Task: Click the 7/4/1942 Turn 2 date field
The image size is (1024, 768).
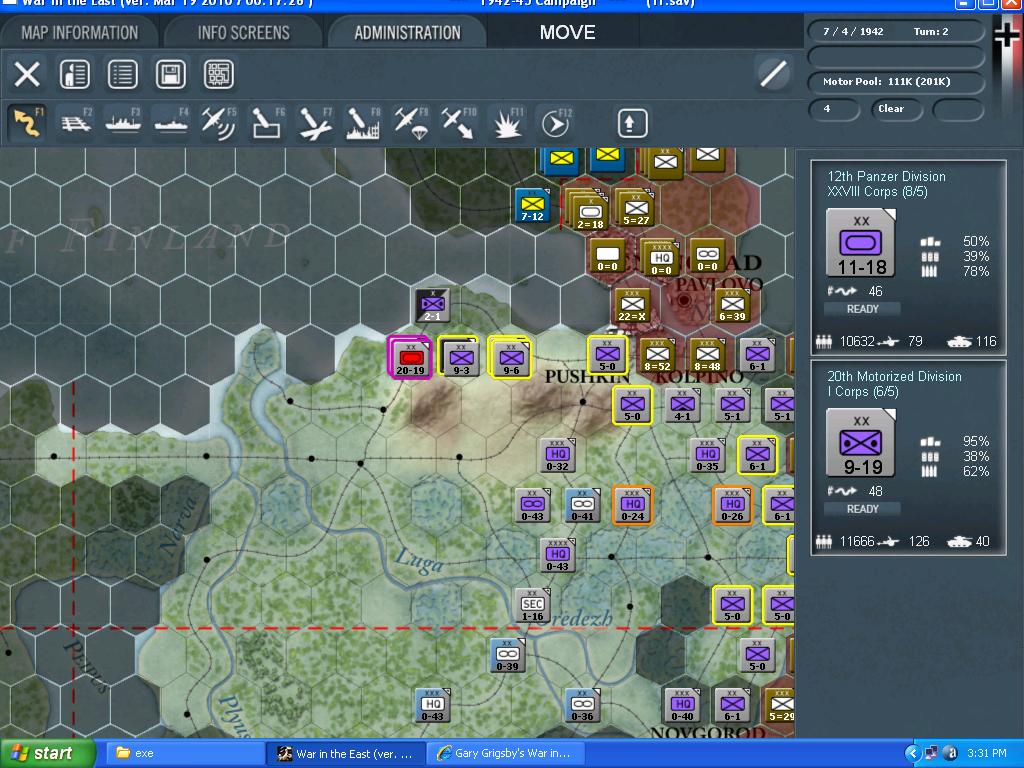Action: (x=895, y=31)
